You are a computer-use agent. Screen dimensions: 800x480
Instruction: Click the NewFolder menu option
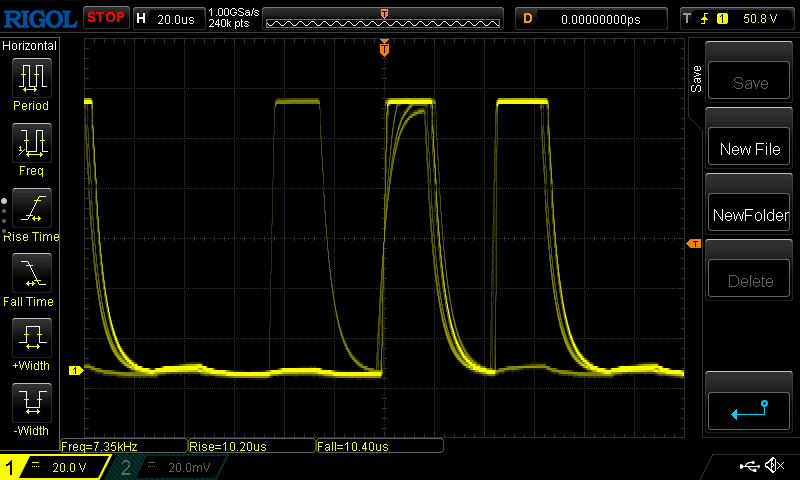(x=749, y=215)
